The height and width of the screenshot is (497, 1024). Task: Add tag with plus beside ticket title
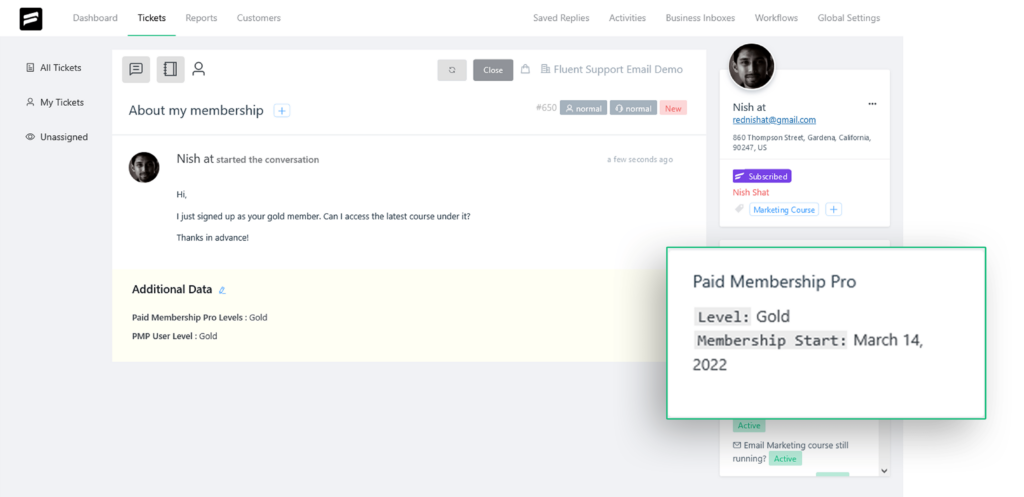click(281, 110)
